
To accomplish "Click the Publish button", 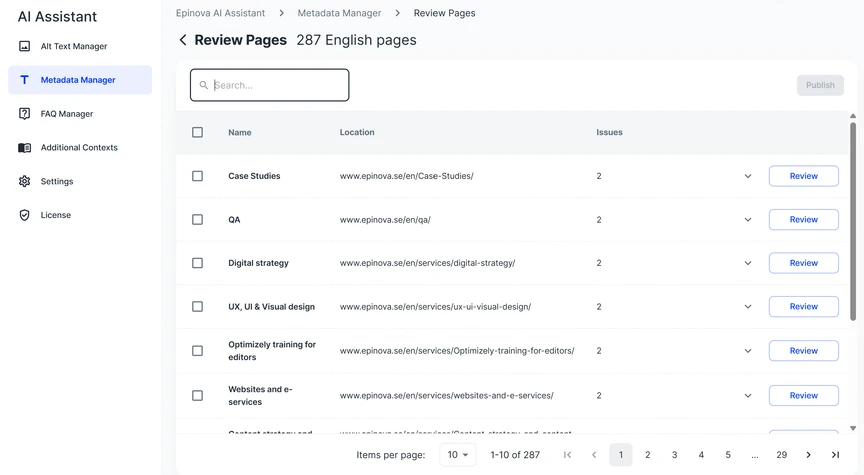I will tap(820, 85).
